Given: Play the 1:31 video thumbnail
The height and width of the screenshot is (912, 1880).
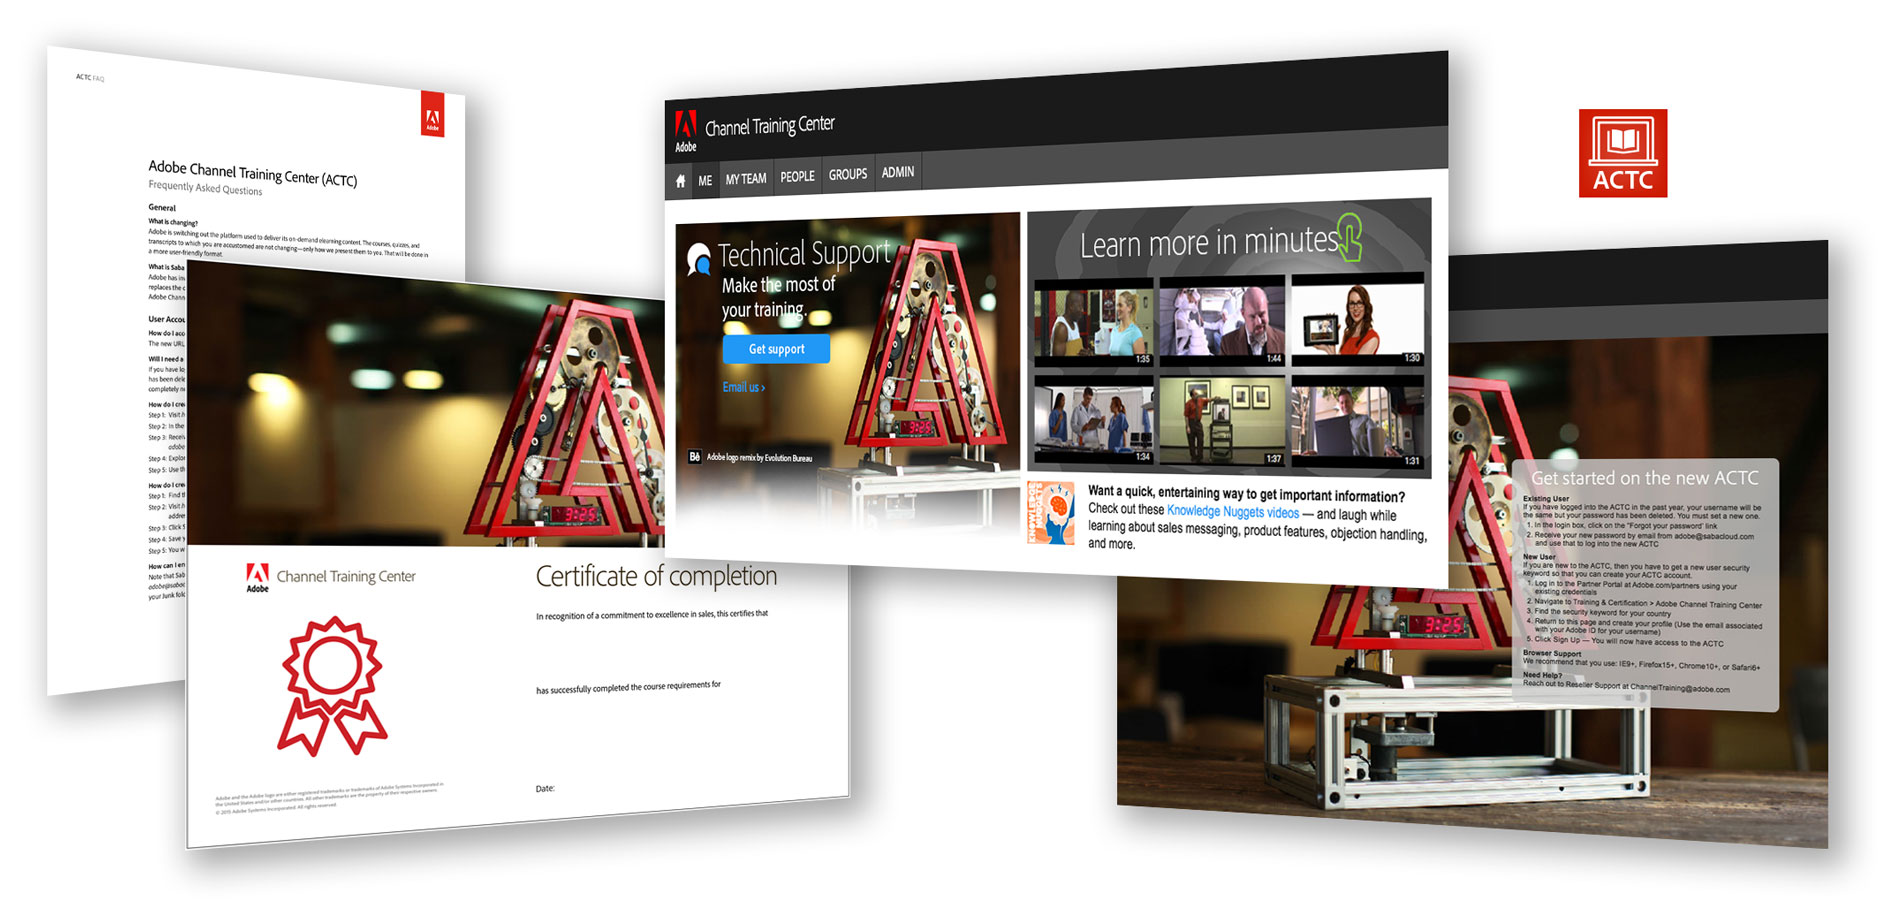Looking at the screenshot, I should 1357,421.
